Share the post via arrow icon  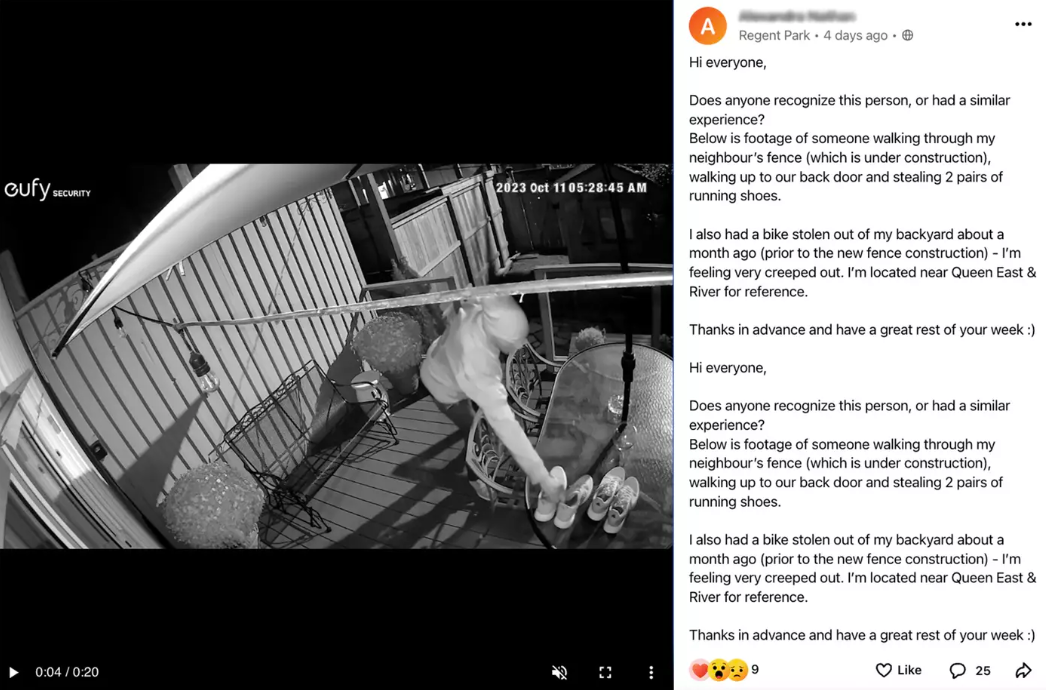click(1023, 670)
